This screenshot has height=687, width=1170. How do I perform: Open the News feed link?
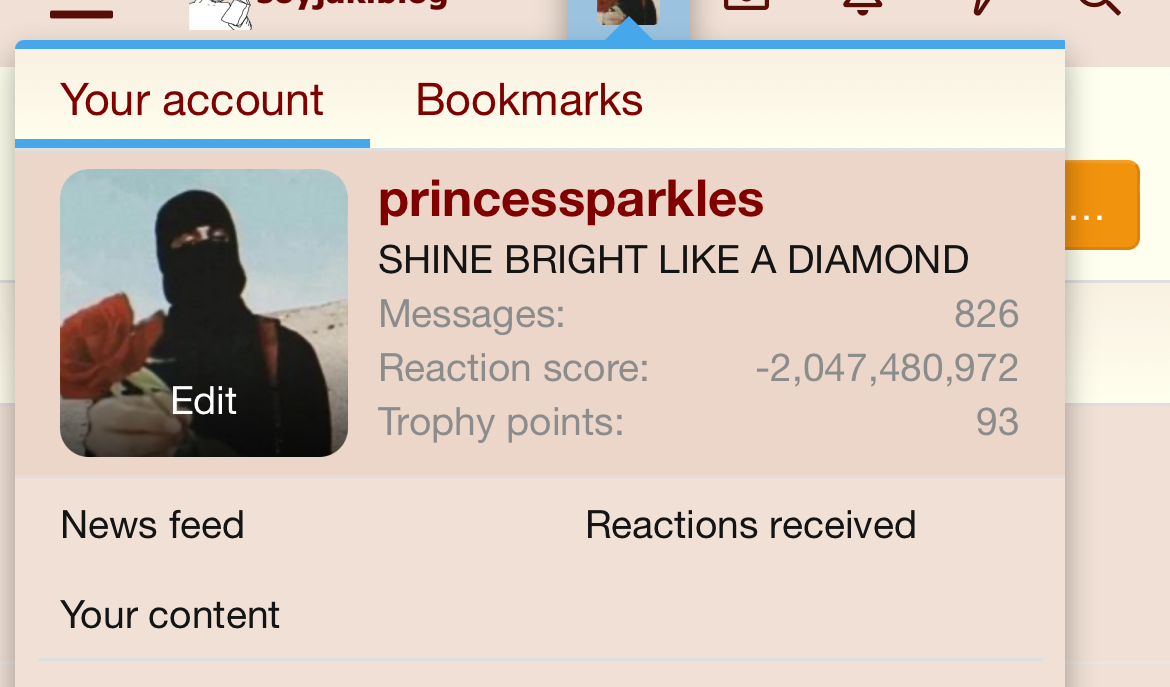coord(152,524)
